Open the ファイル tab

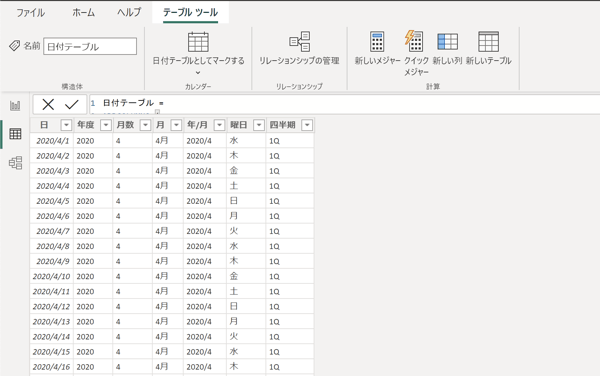[x=31, y=13]
